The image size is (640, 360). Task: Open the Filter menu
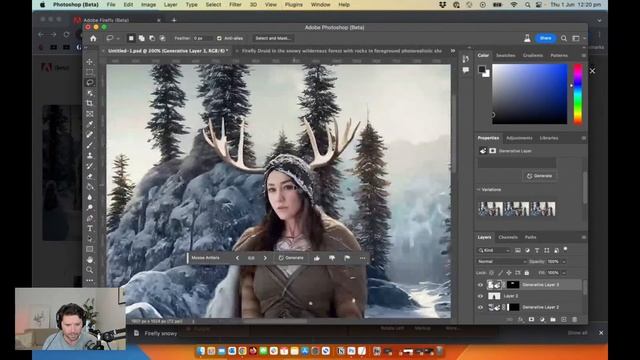235,5
